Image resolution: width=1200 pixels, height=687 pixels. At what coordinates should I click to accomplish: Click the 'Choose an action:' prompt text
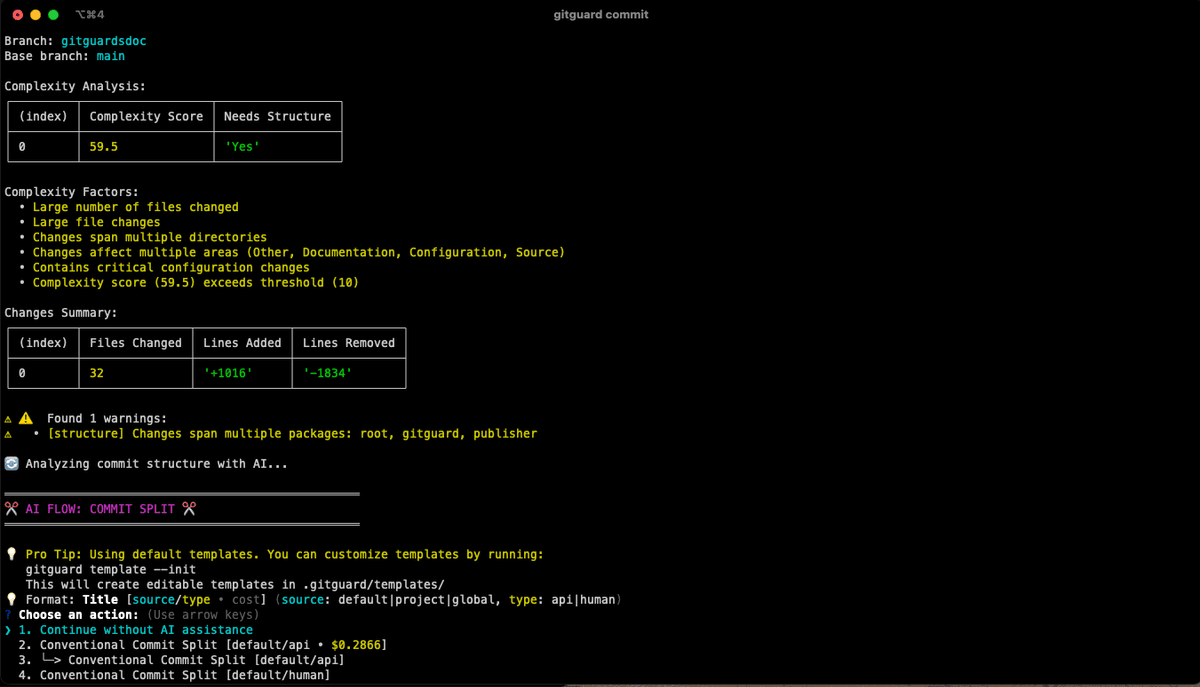tap(79, 615)
